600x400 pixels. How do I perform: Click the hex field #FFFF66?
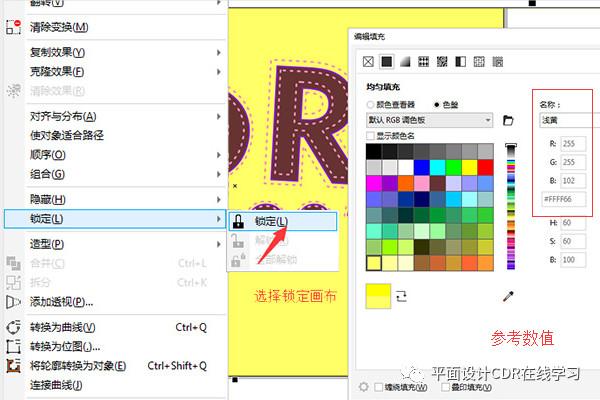coord(563,199)
